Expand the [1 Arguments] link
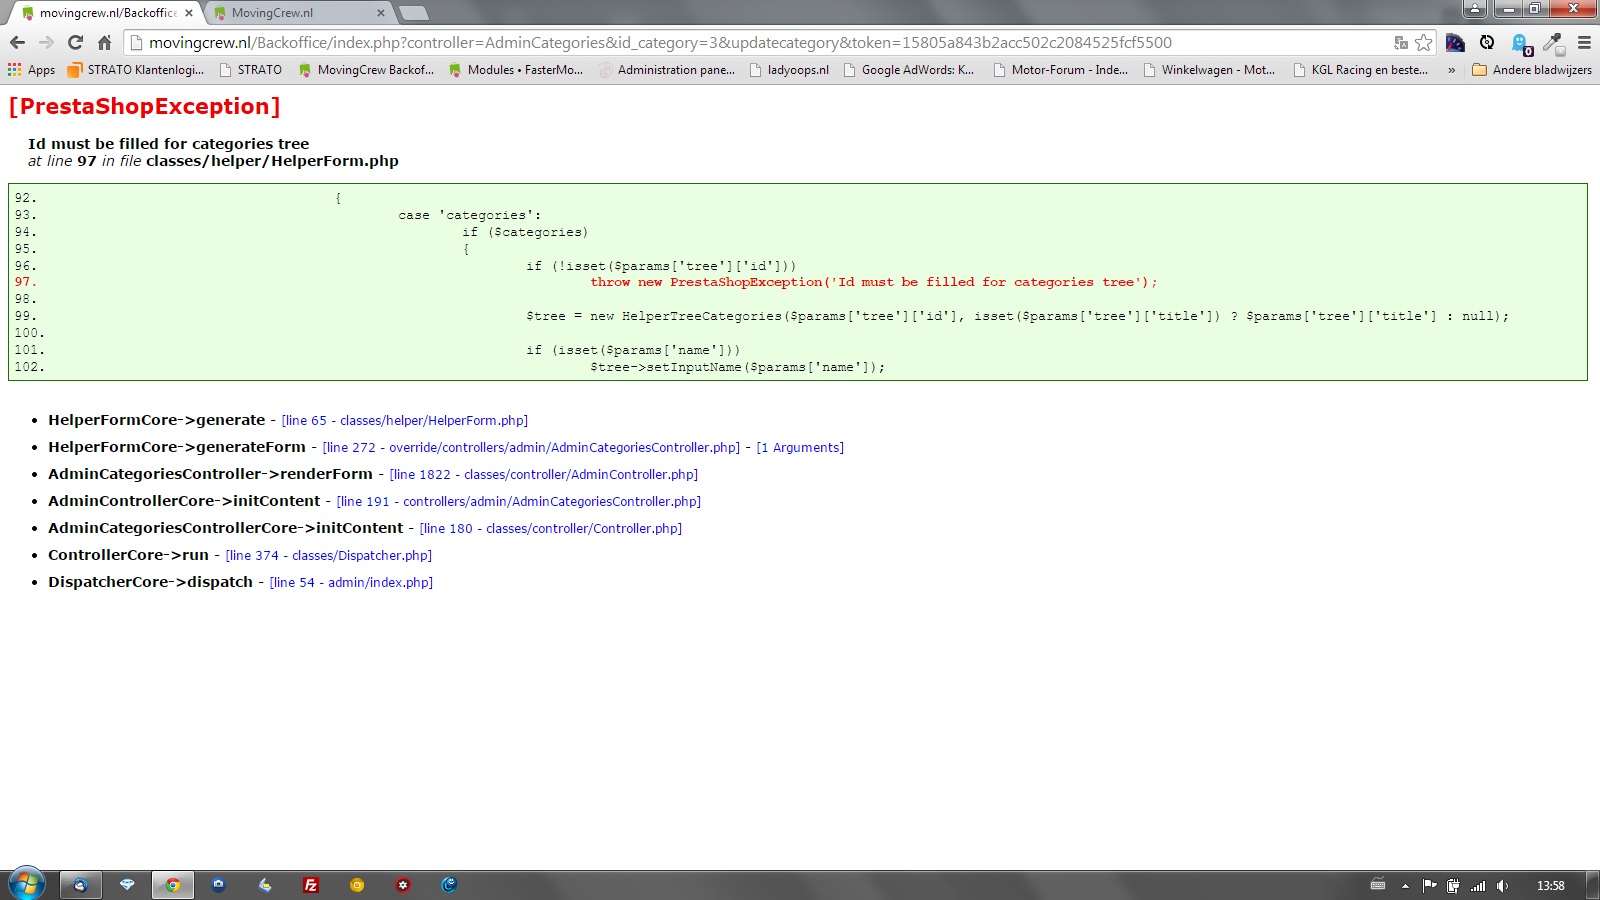Screen dimensions: 1600x900 (x=800, y=448)
